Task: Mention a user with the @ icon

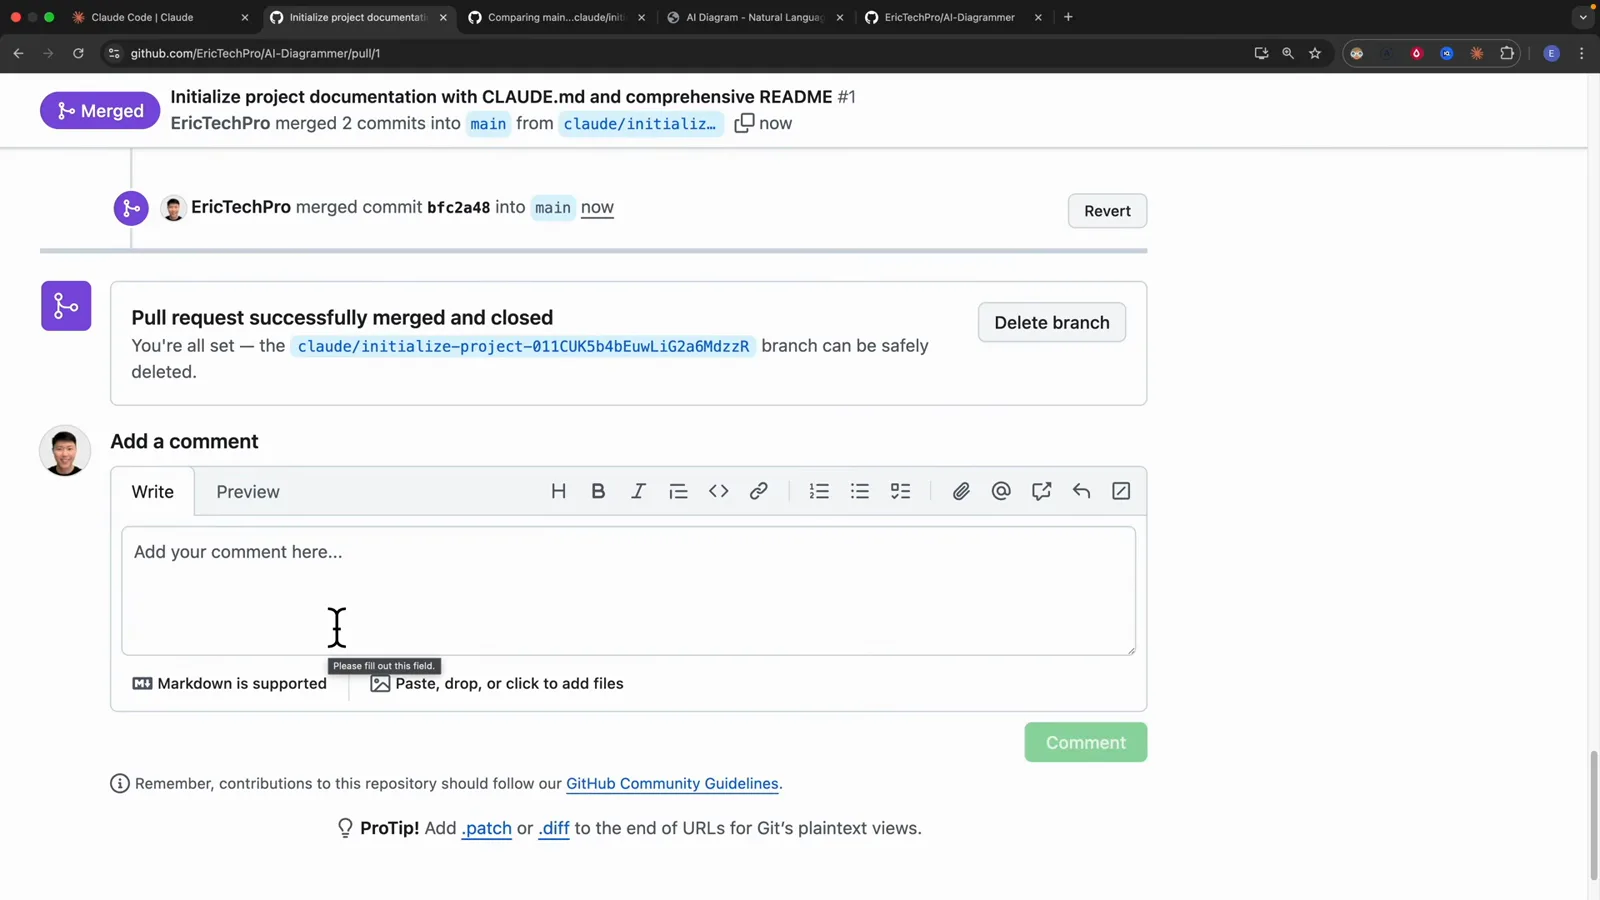Action: coord(1001,491)
